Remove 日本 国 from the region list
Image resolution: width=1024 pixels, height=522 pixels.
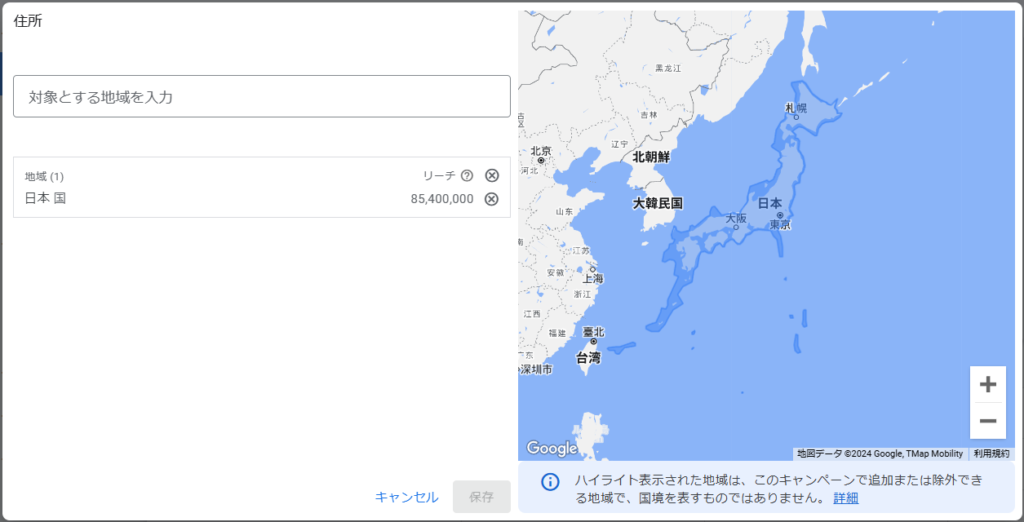tap(491, 199)
